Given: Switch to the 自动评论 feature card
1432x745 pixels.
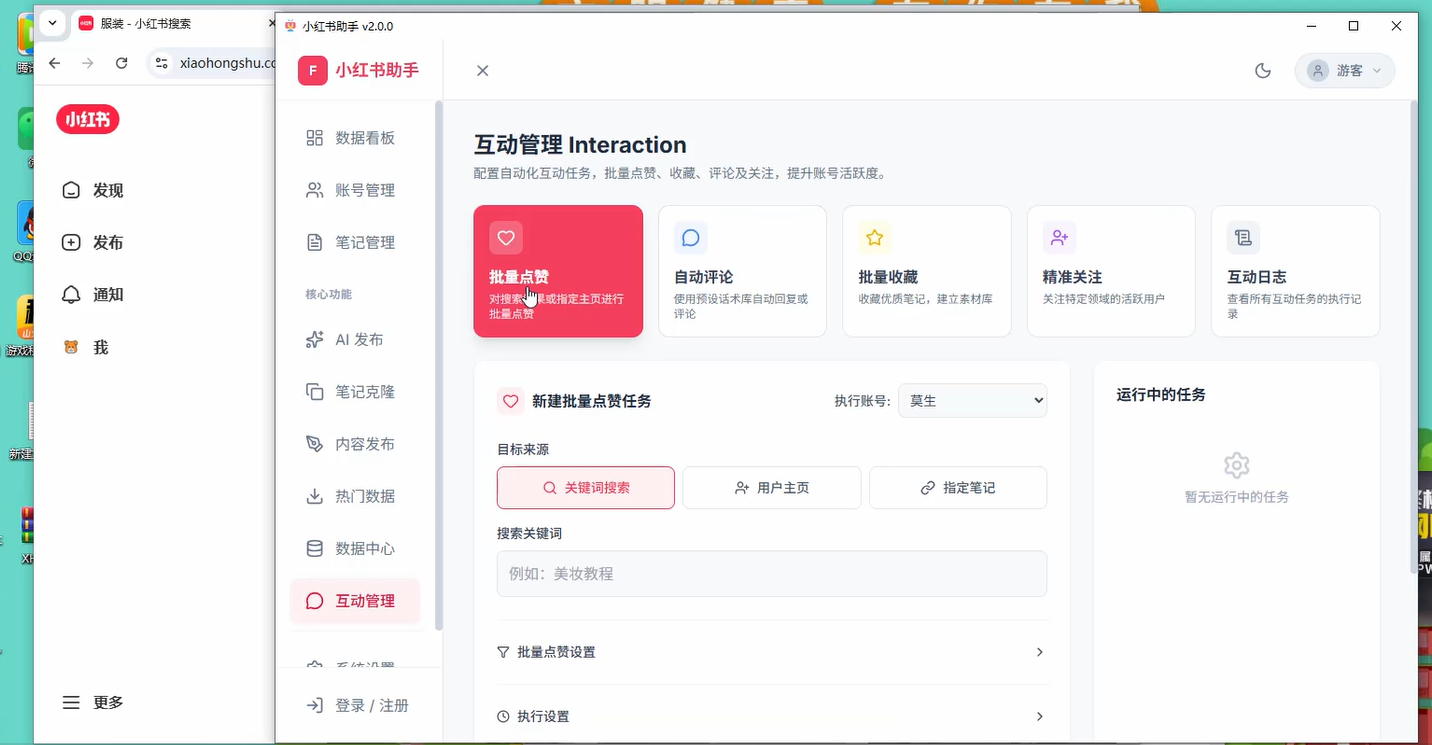Looking at the screenshot, I should pyautogui.click(x=742, y=270).
